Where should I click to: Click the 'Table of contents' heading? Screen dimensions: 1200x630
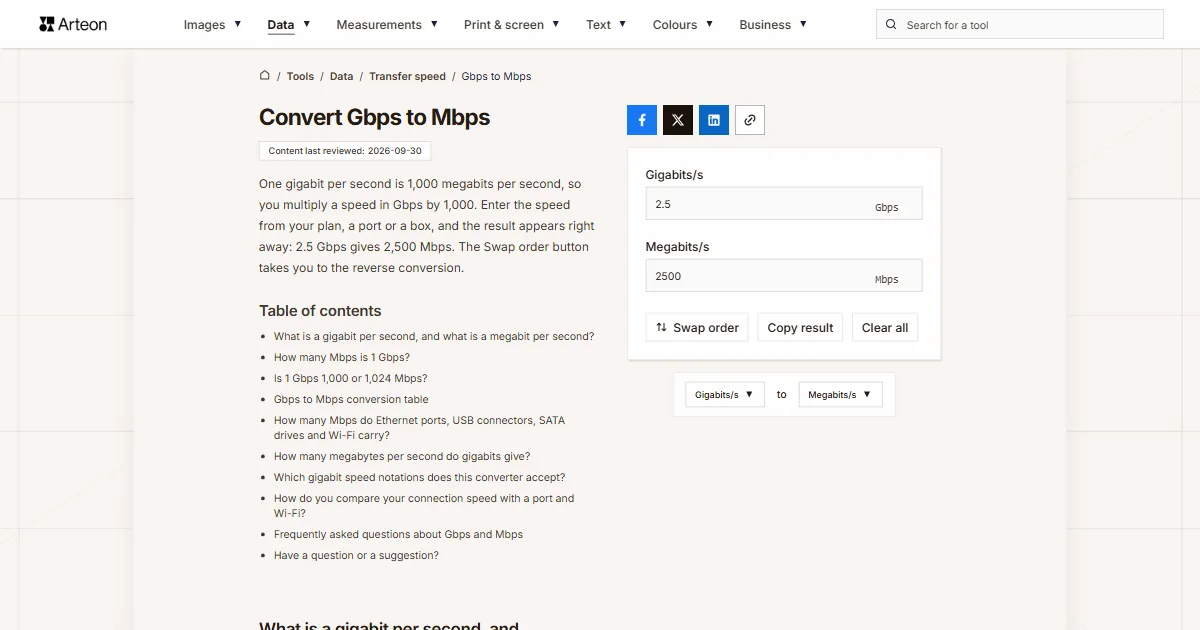[320, 310]
